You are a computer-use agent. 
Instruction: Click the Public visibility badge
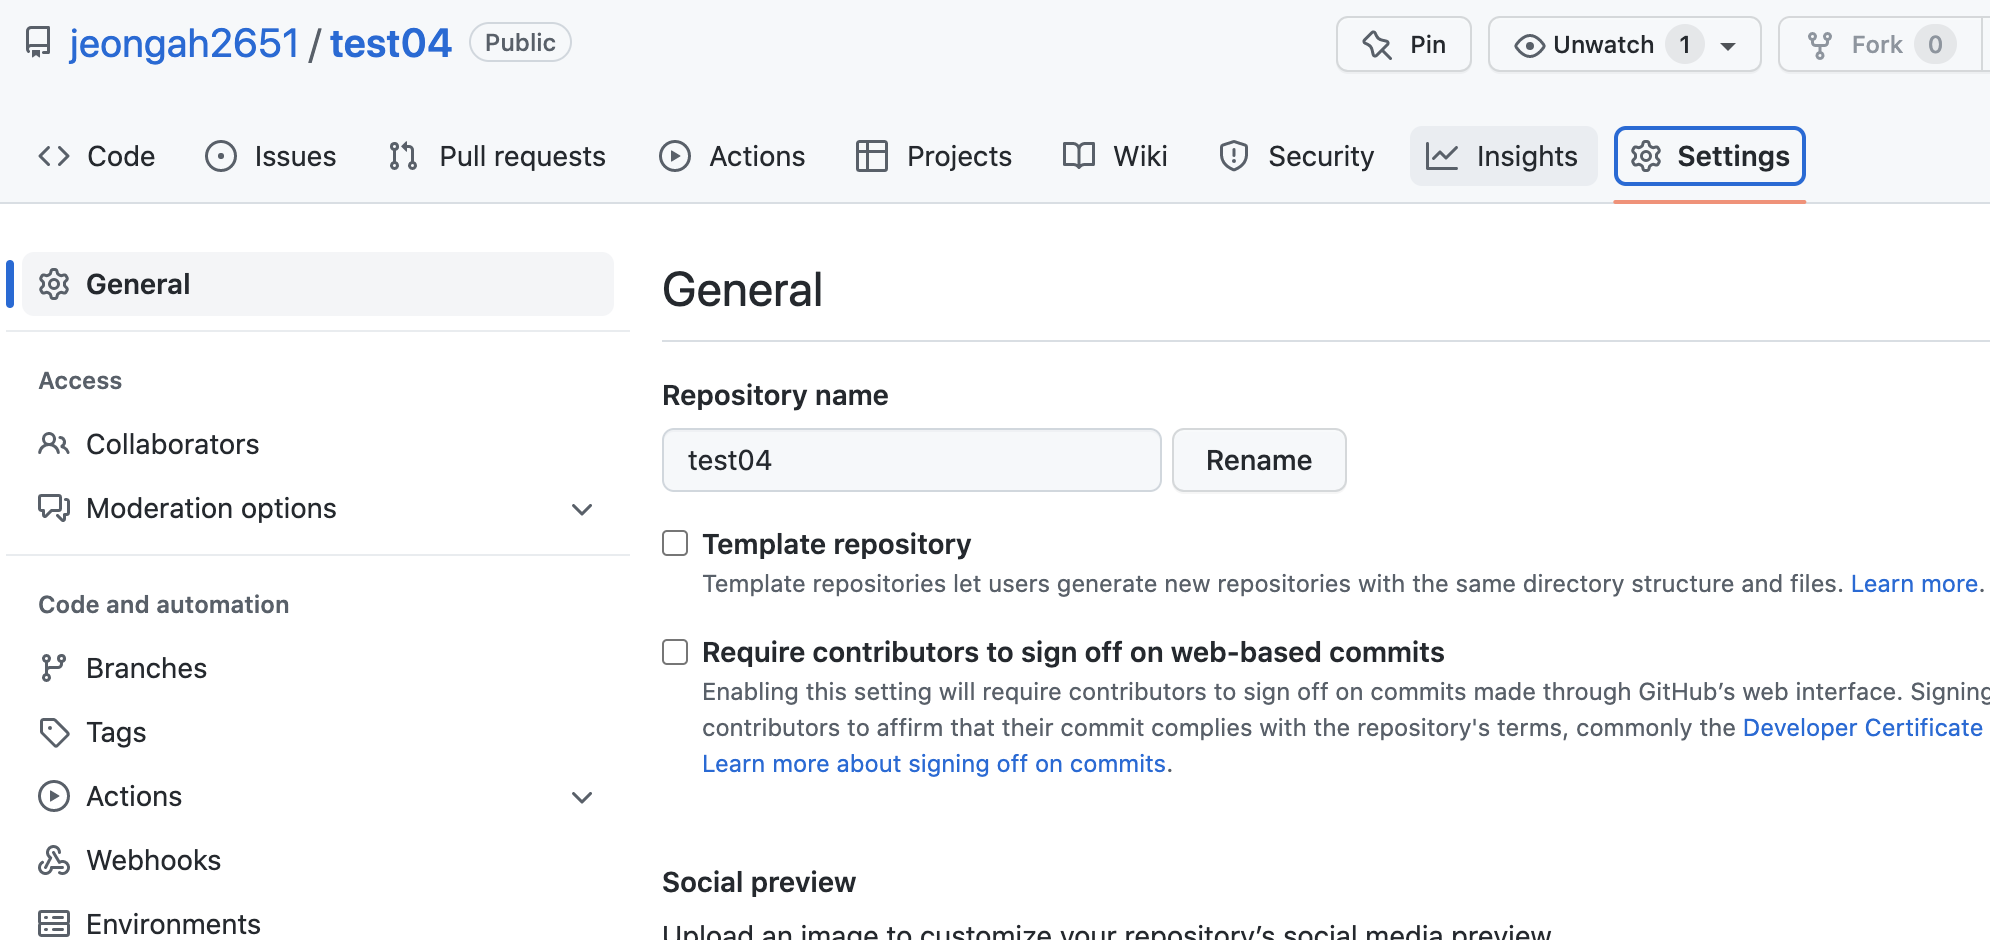520,43
